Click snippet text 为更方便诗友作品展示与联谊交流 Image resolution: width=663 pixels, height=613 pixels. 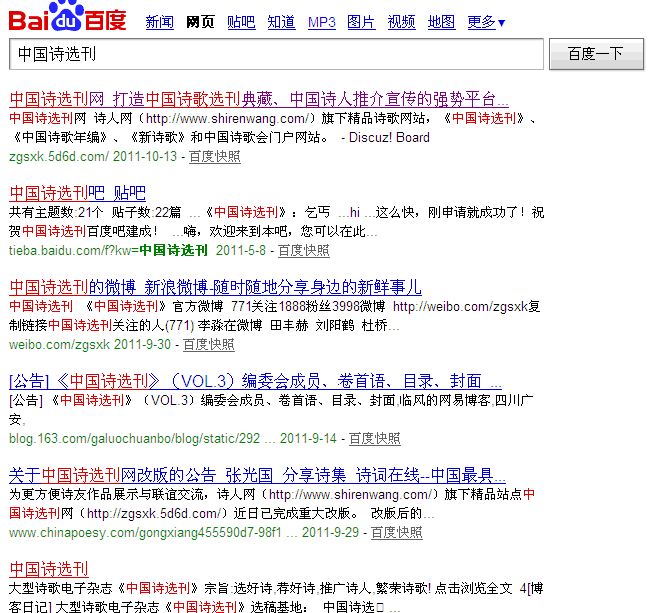111,494
